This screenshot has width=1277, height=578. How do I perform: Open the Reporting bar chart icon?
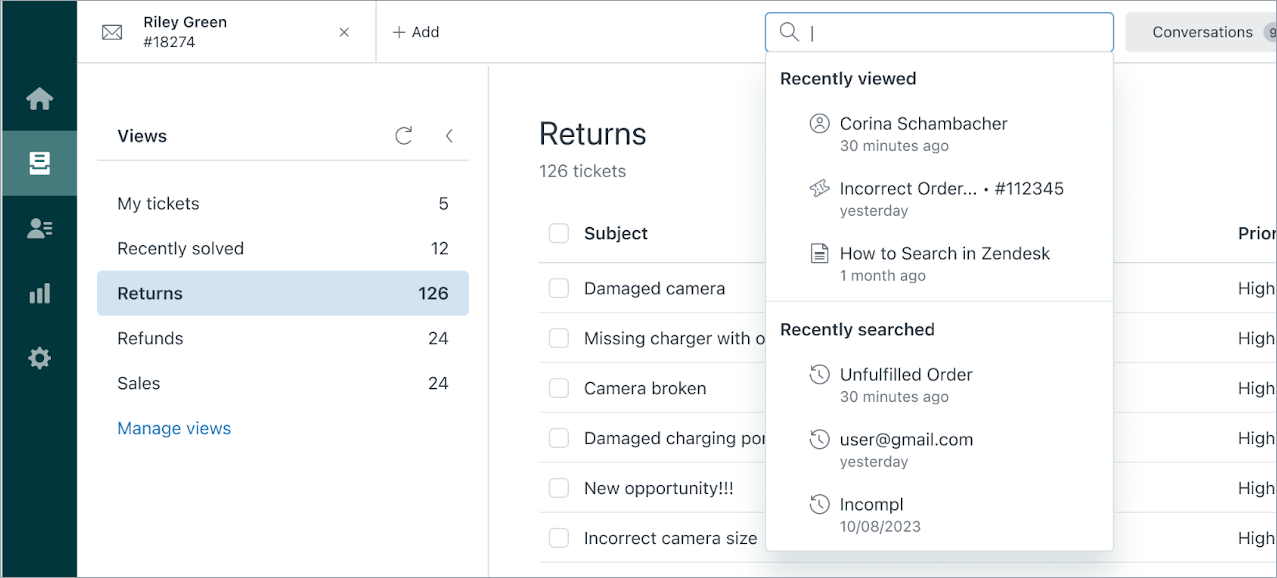click(39, 293)
